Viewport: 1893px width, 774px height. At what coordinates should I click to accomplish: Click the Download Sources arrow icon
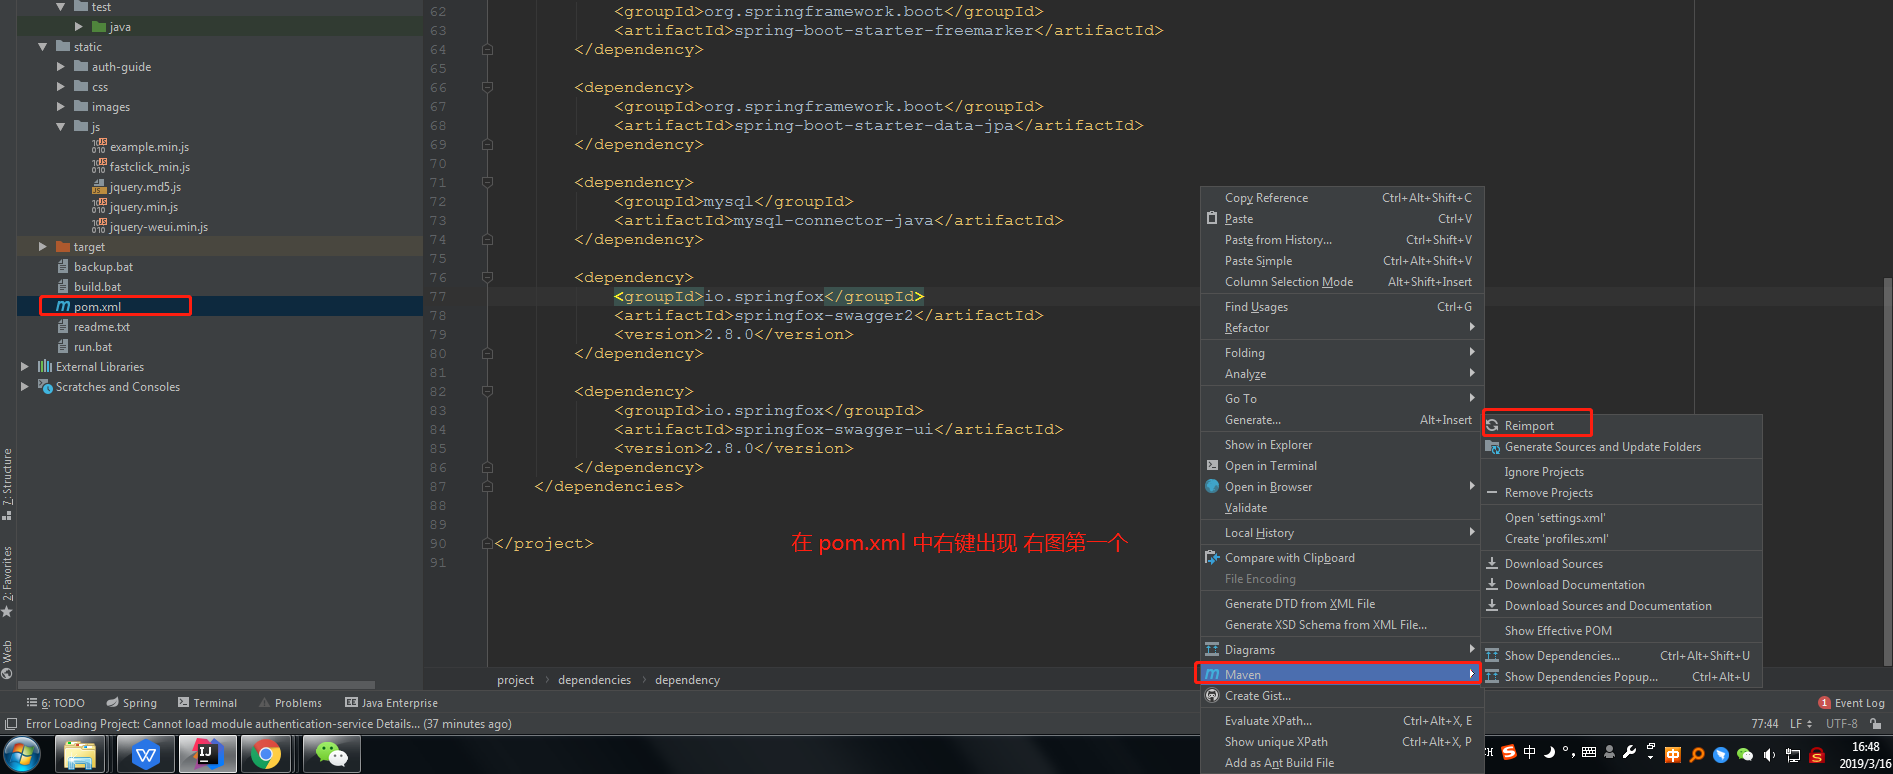pyautogui.click(x=1492, y=564)
